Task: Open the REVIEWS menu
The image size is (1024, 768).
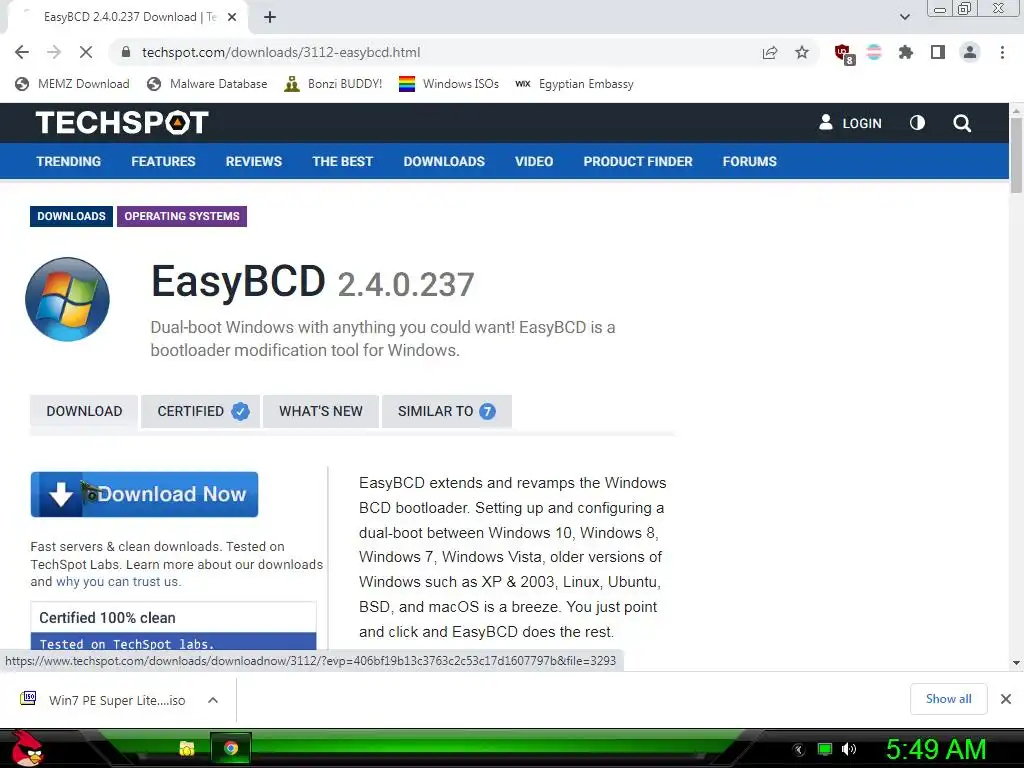Action: tap(253, 161)
